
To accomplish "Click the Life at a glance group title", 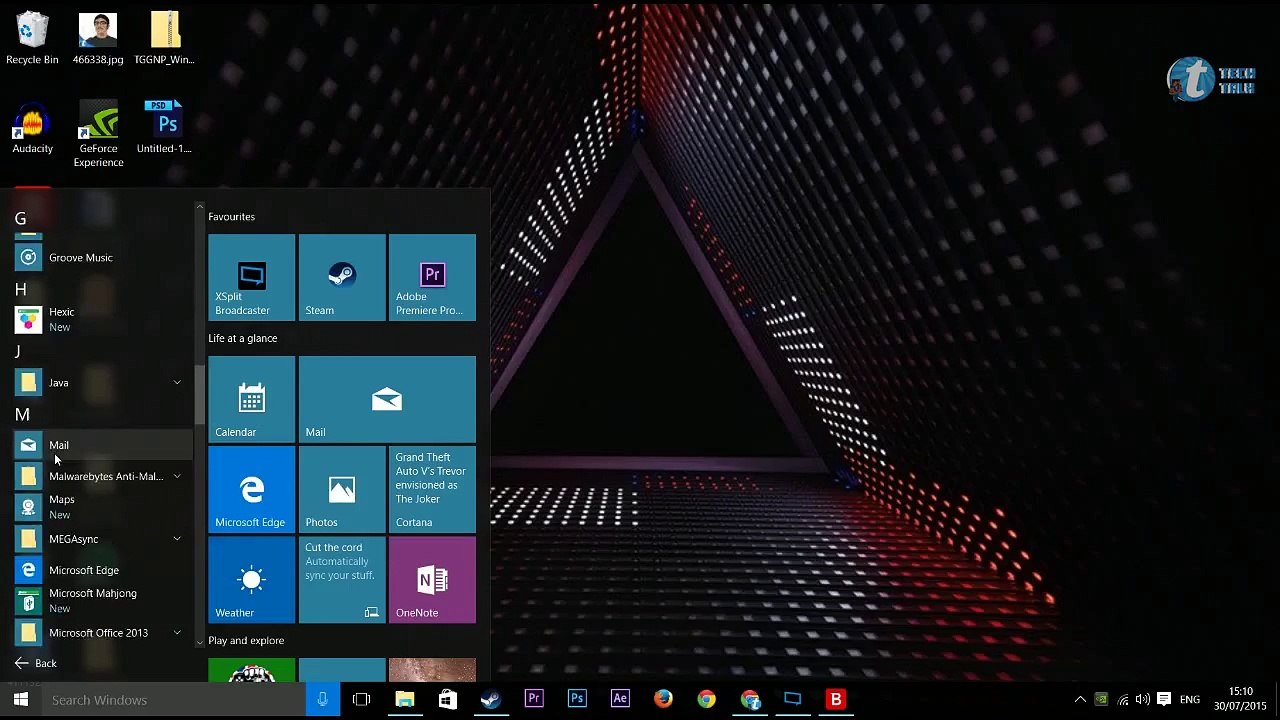I will point(243,338).
